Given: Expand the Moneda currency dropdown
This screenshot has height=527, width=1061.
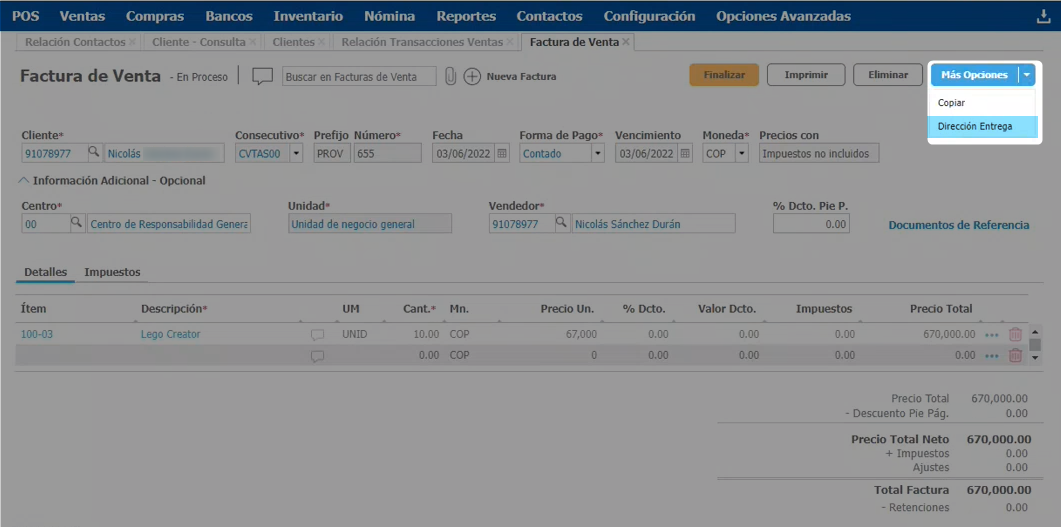Looking at the screenshot, I should pyautogui.click(x=741, y=153).
